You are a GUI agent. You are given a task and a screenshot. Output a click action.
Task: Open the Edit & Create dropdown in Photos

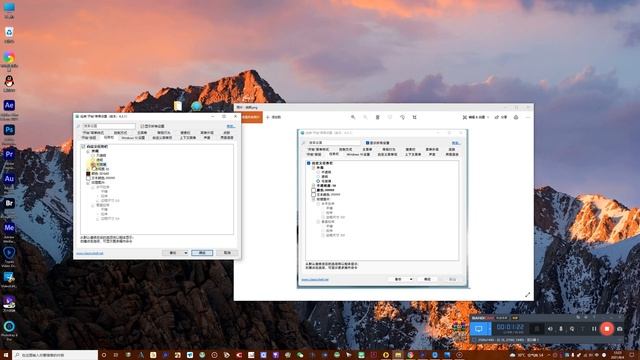pos(476,117)
